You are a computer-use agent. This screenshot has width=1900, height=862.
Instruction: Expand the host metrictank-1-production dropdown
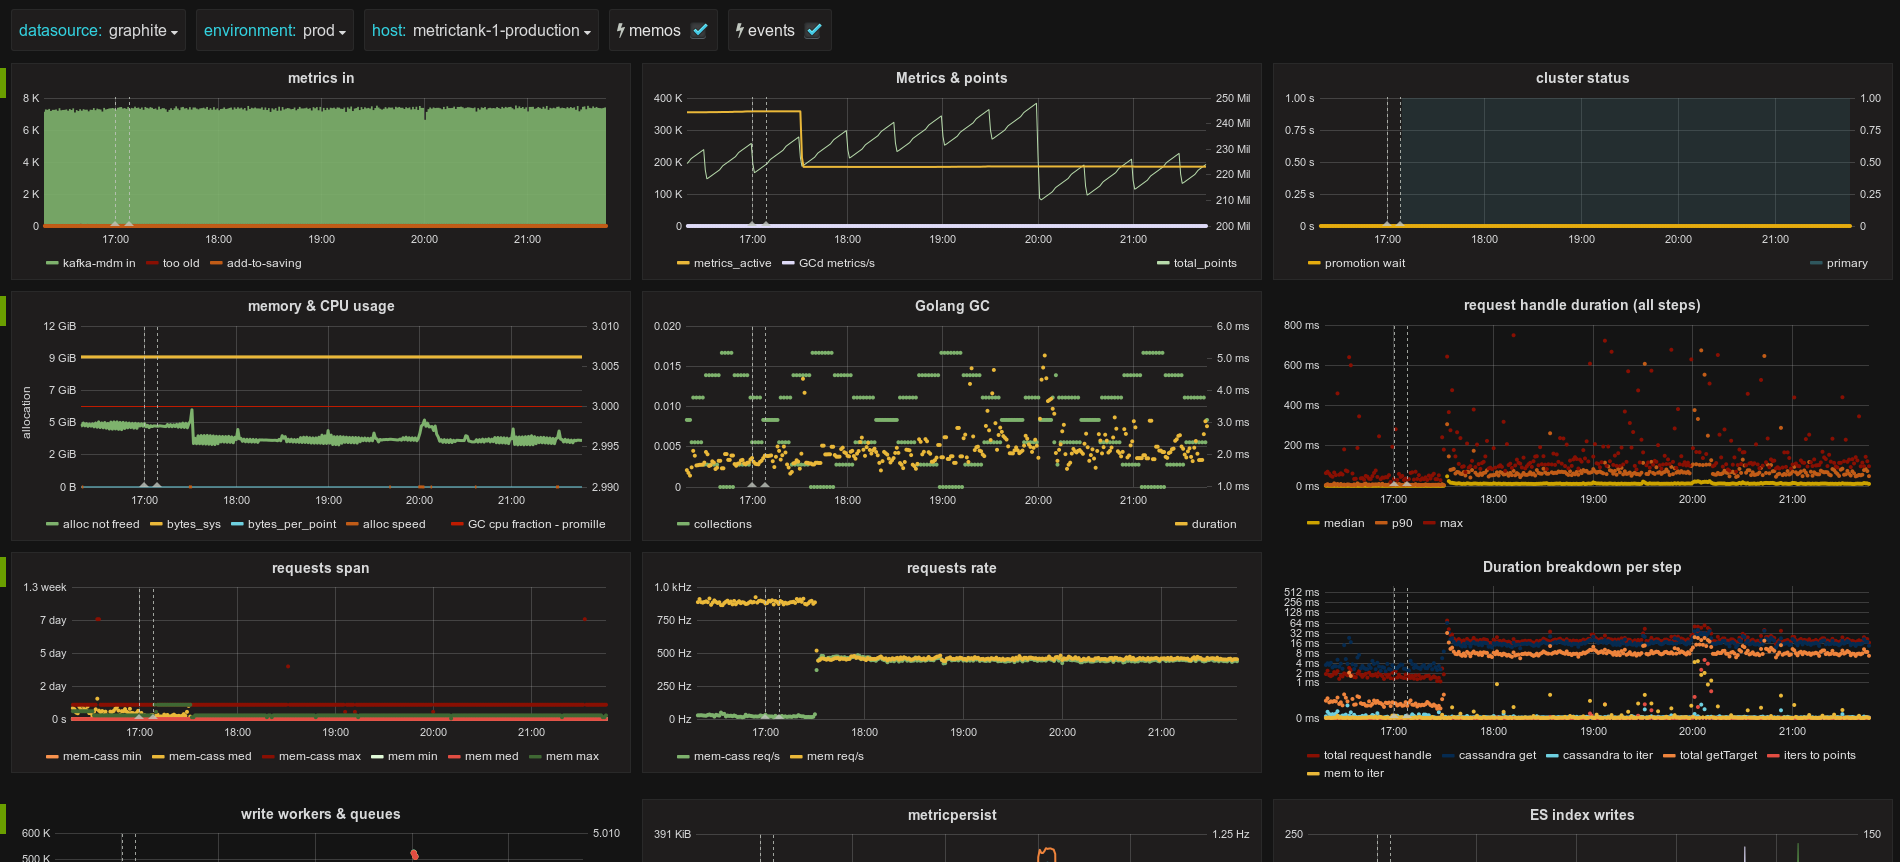pyautogui.click(x=481, y=30)
